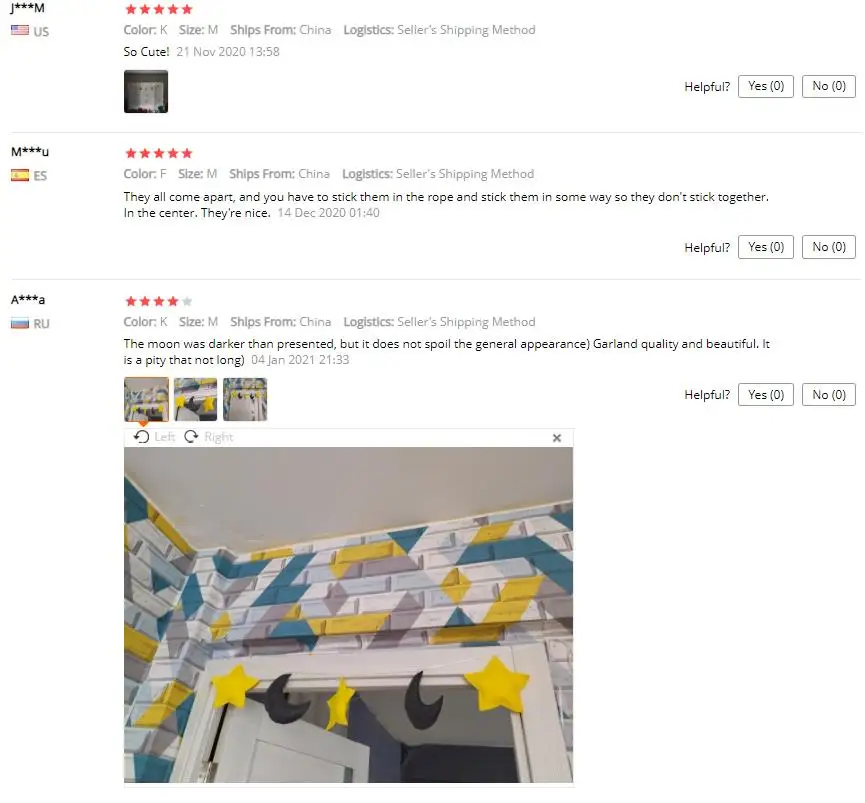Mark J***M's review helpful with Yes
The image size is (865, 803).
coord(766,86)
